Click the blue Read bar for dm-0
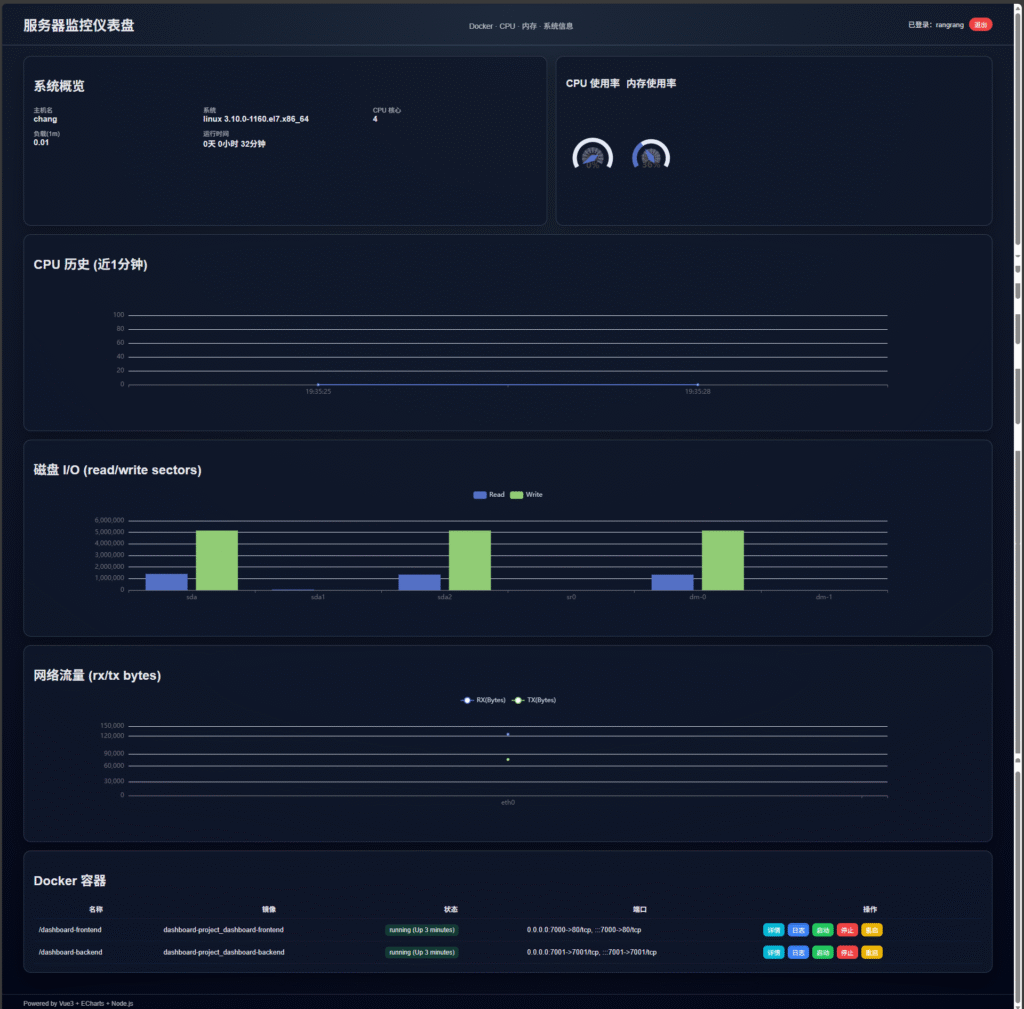 point(672,582)
